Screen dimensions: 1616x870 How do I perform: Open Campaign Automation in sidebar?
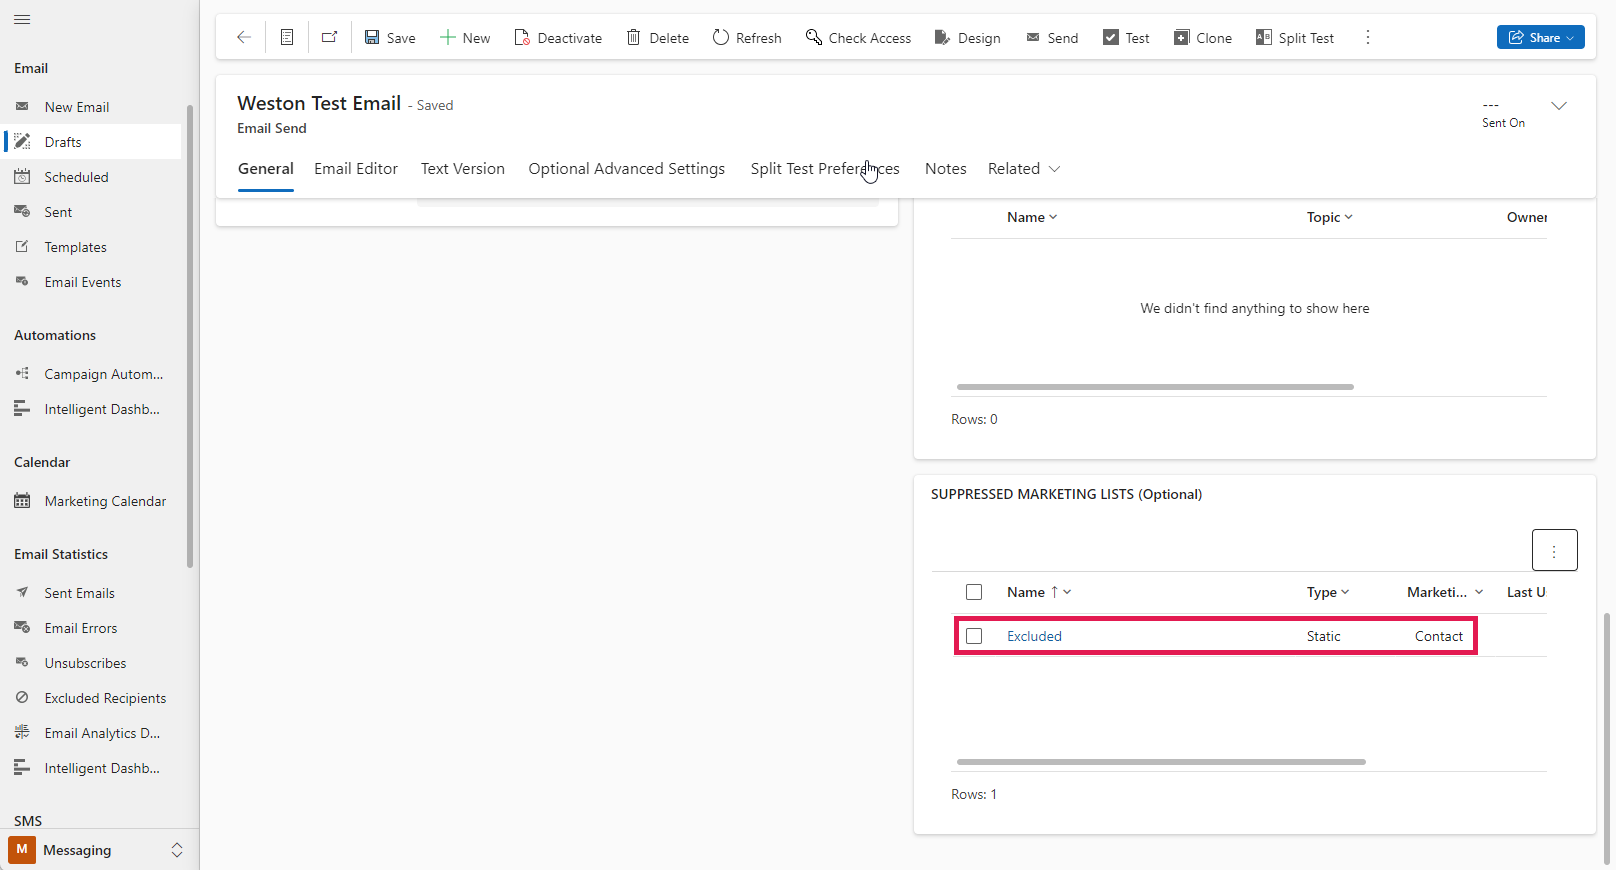tap(93, 374)
